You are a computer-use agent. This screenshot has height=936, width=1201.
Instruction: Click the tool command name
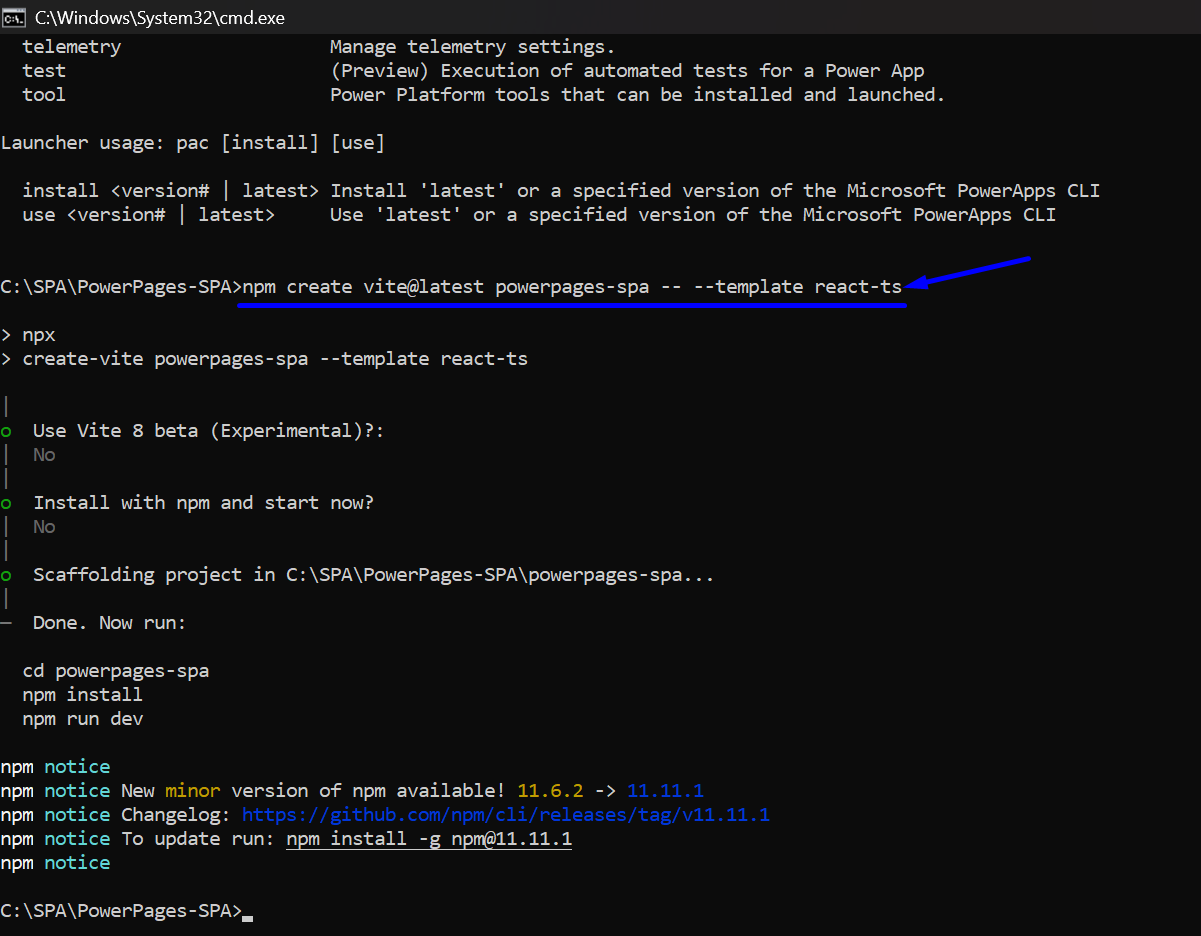44,95
